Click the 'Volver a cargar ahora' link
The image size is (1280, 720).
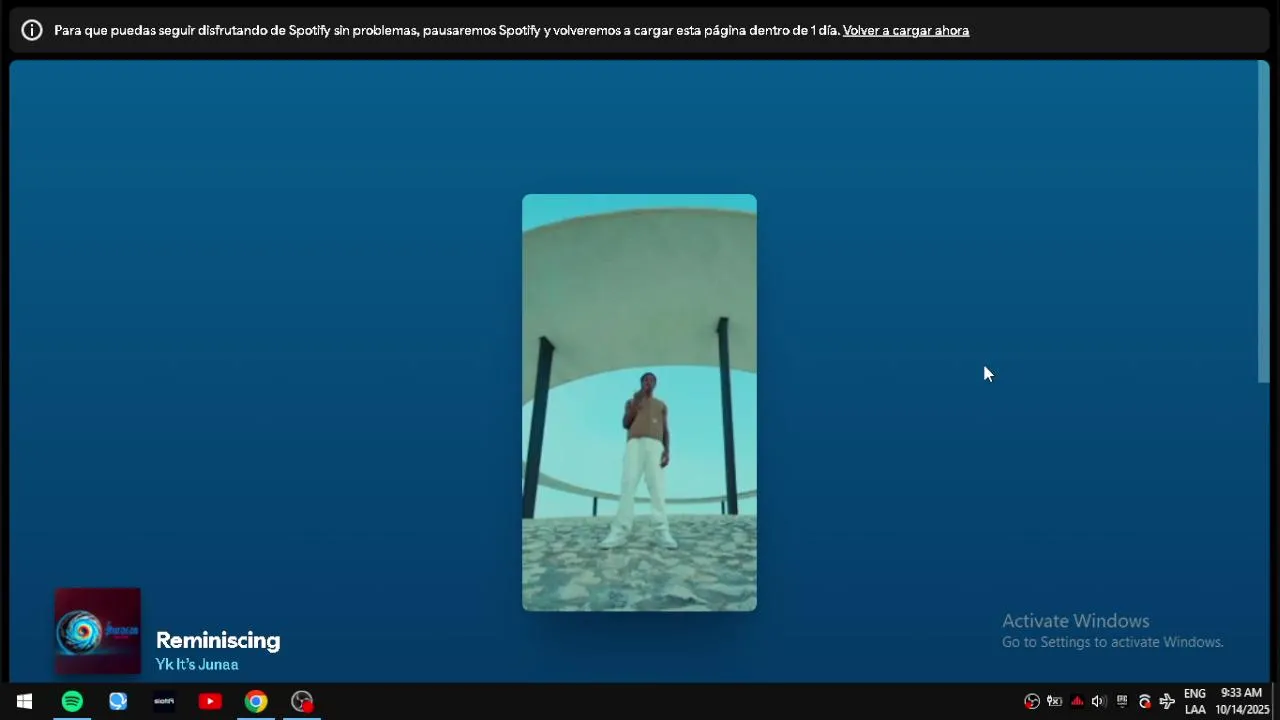pos(906,30)
